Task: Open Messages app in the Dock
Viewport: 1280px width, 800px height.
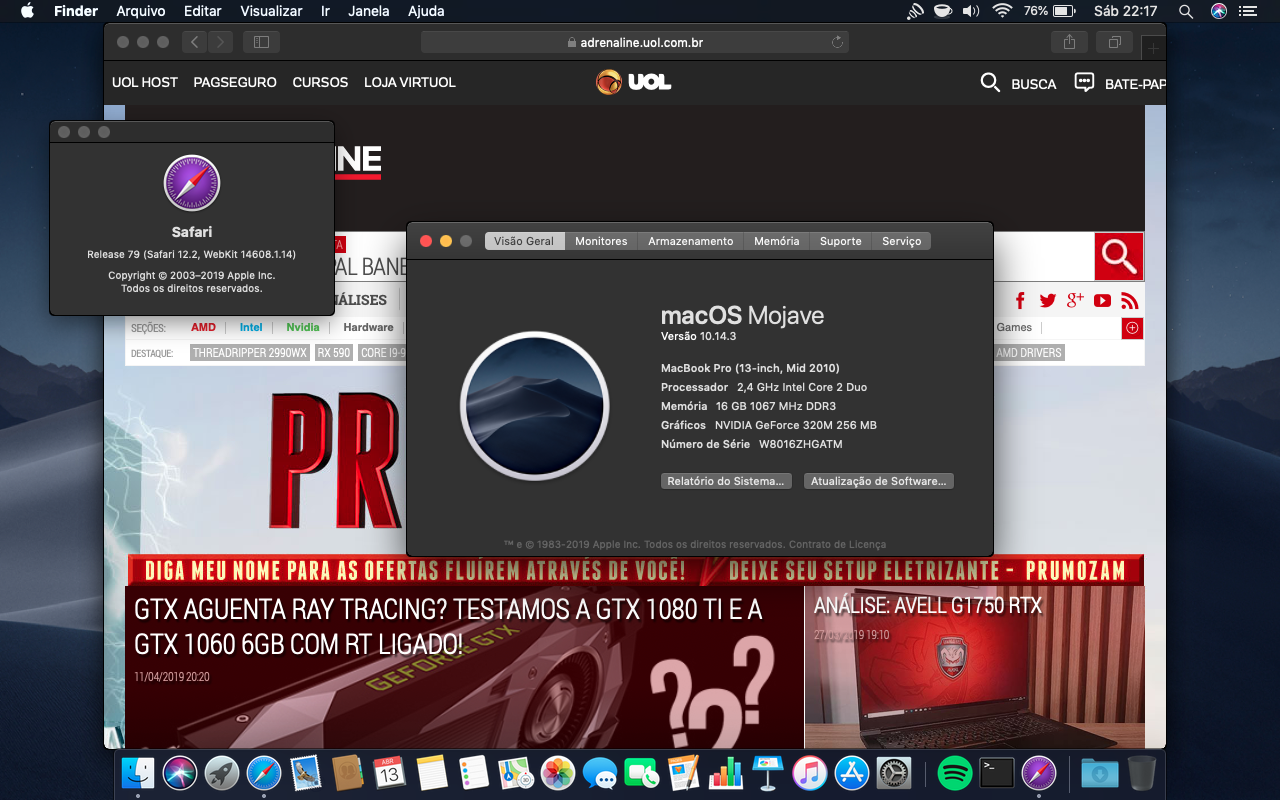Action: point(599,773)
